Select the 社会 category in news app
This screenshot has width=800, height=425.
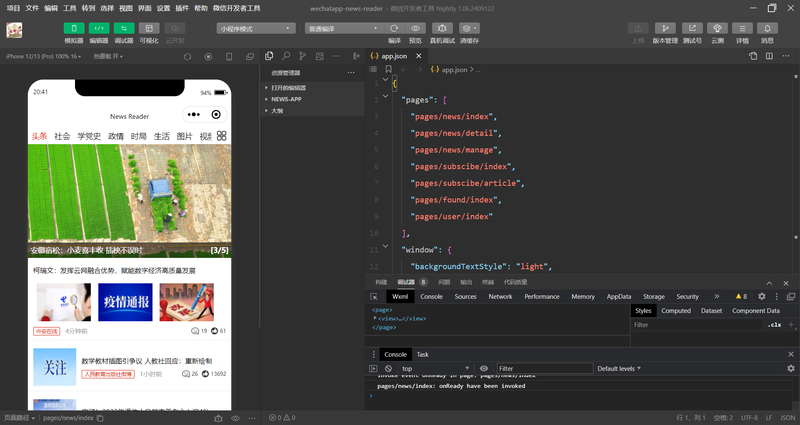point(62,136)
